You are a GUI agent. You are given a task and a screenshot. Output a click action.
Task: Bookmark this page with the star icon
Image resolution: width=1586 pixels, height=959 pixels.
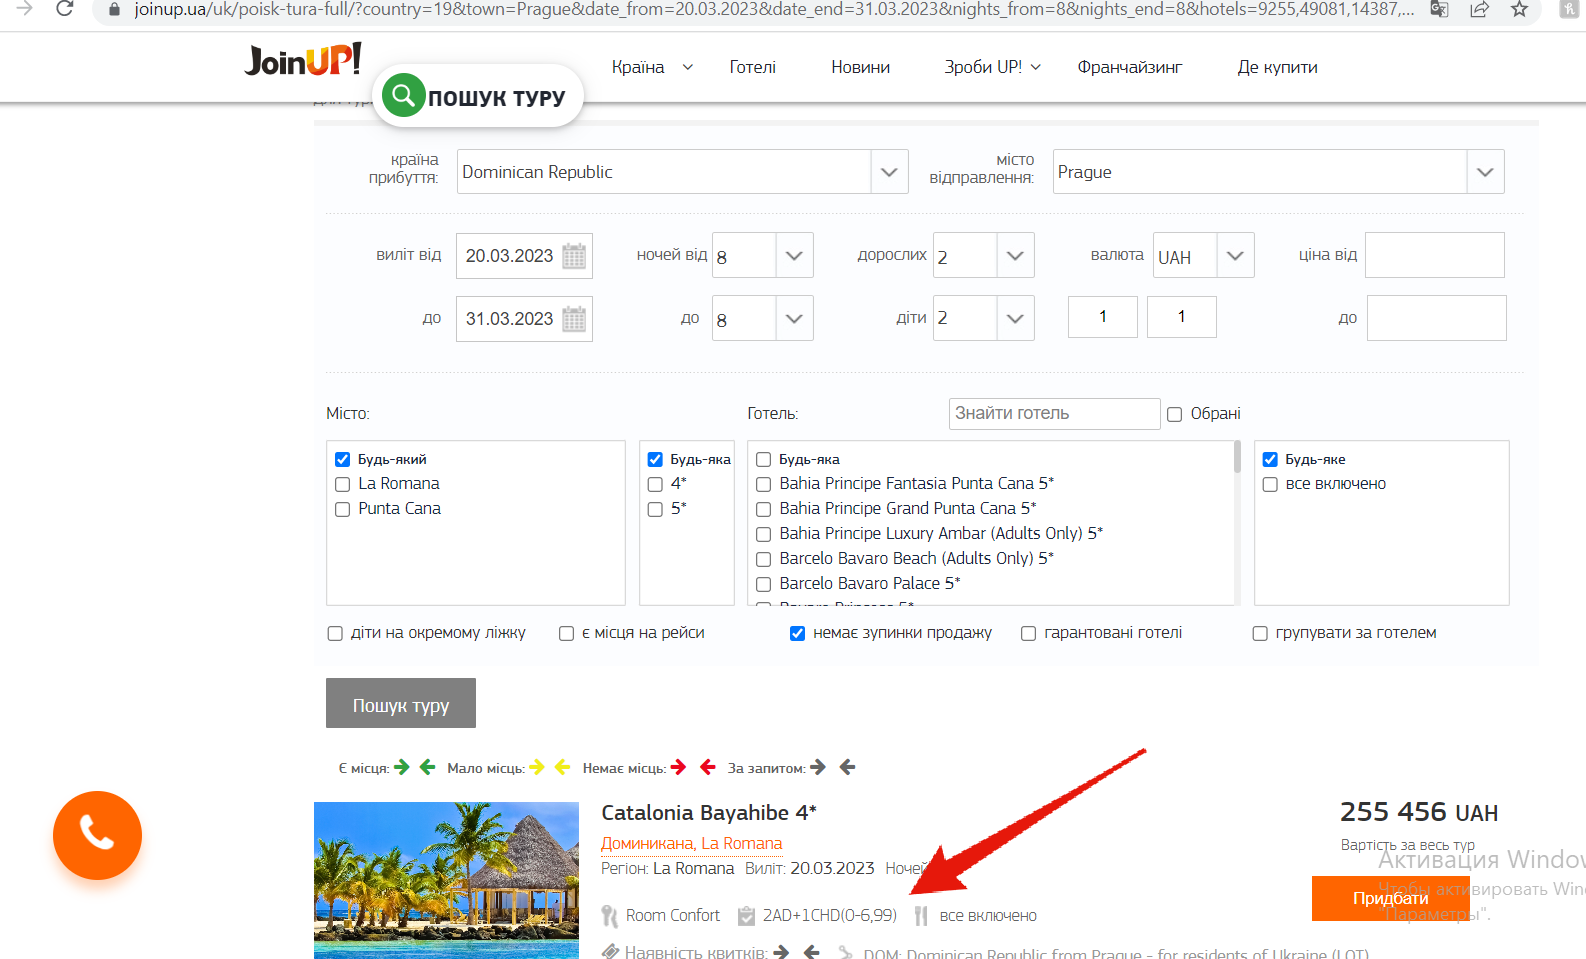(x=1519, y=9)
